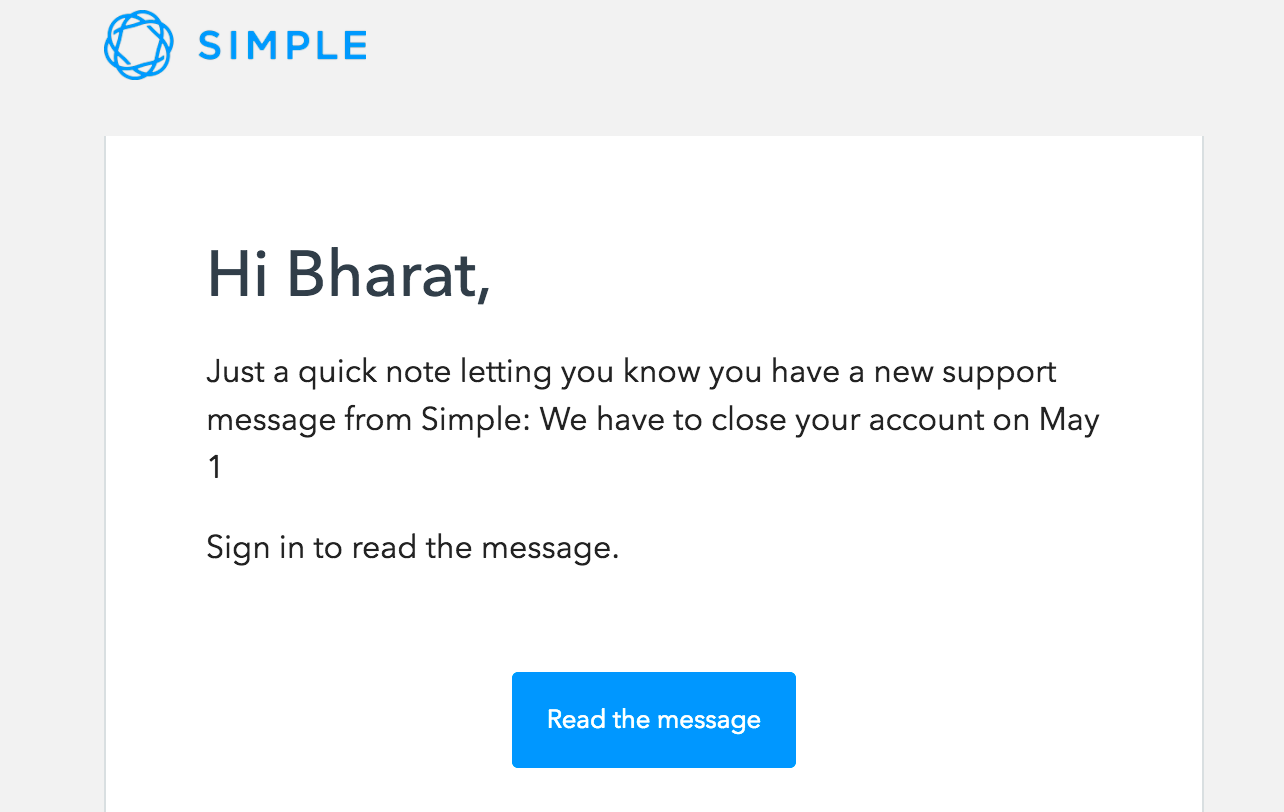Click the words 'you have a' in first line
Image resolution: width=1284 pixels, height=812 pixels.
tap(787, 372)
